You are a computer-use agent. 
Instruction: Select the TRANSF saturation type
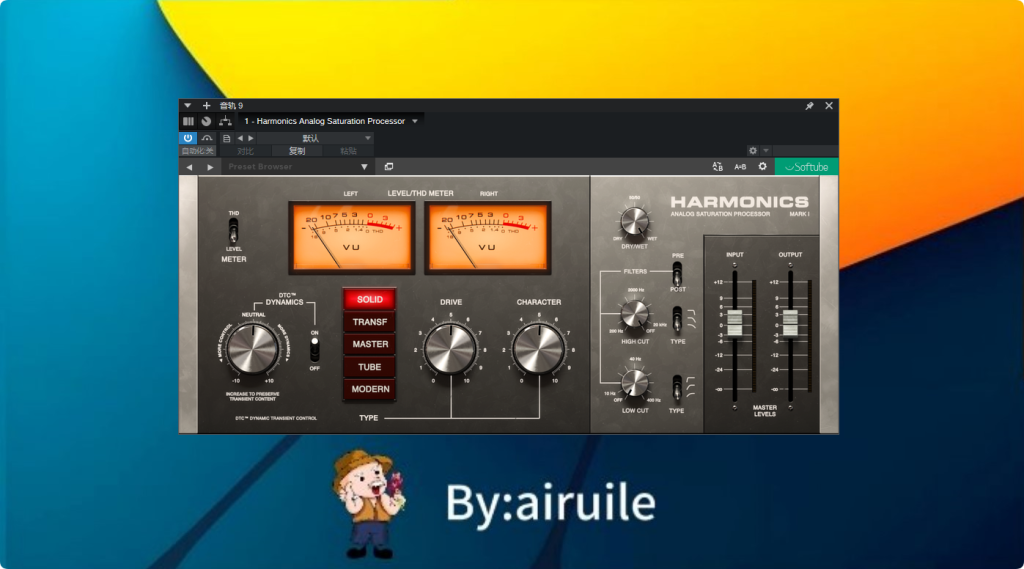370,322
